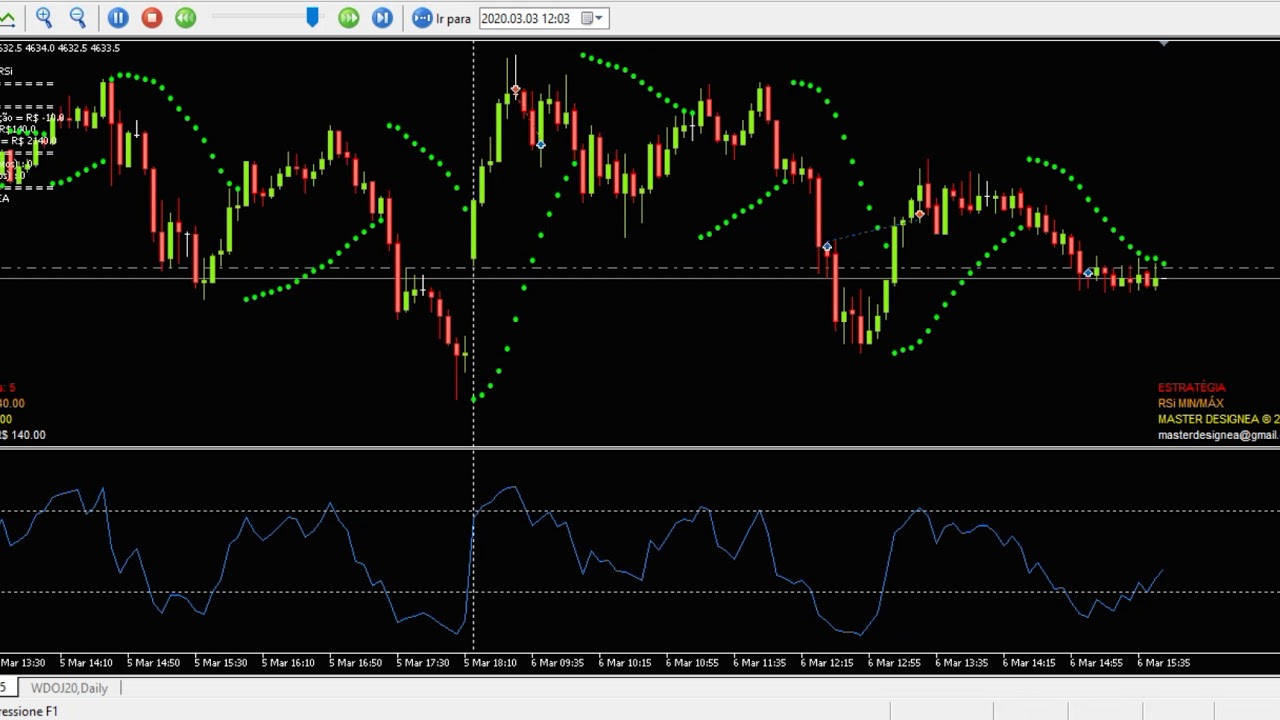Click the 'Ir para' go-to button

click(441, 18)
